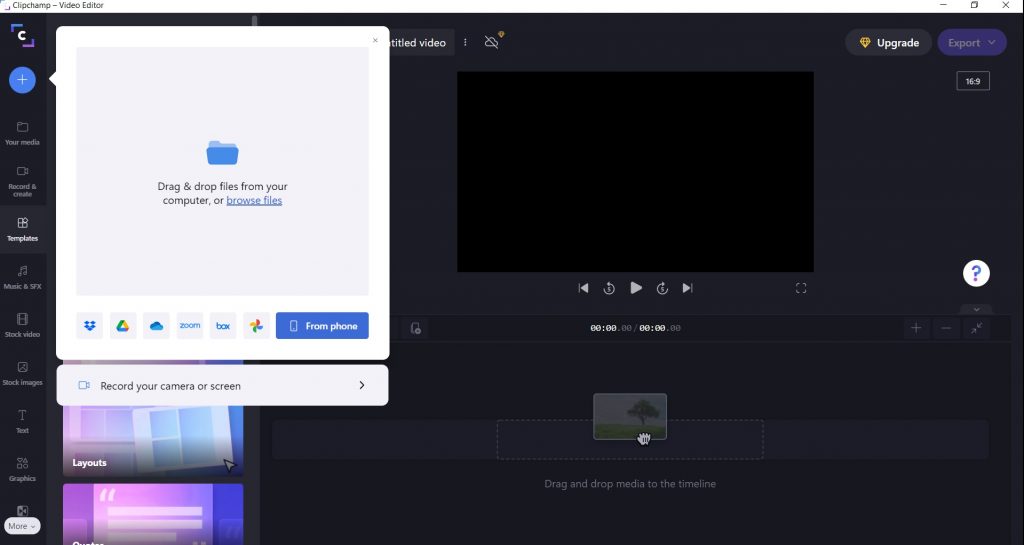Open the Quotes template category
This screenshot has width=1024, height=545.
153,514
